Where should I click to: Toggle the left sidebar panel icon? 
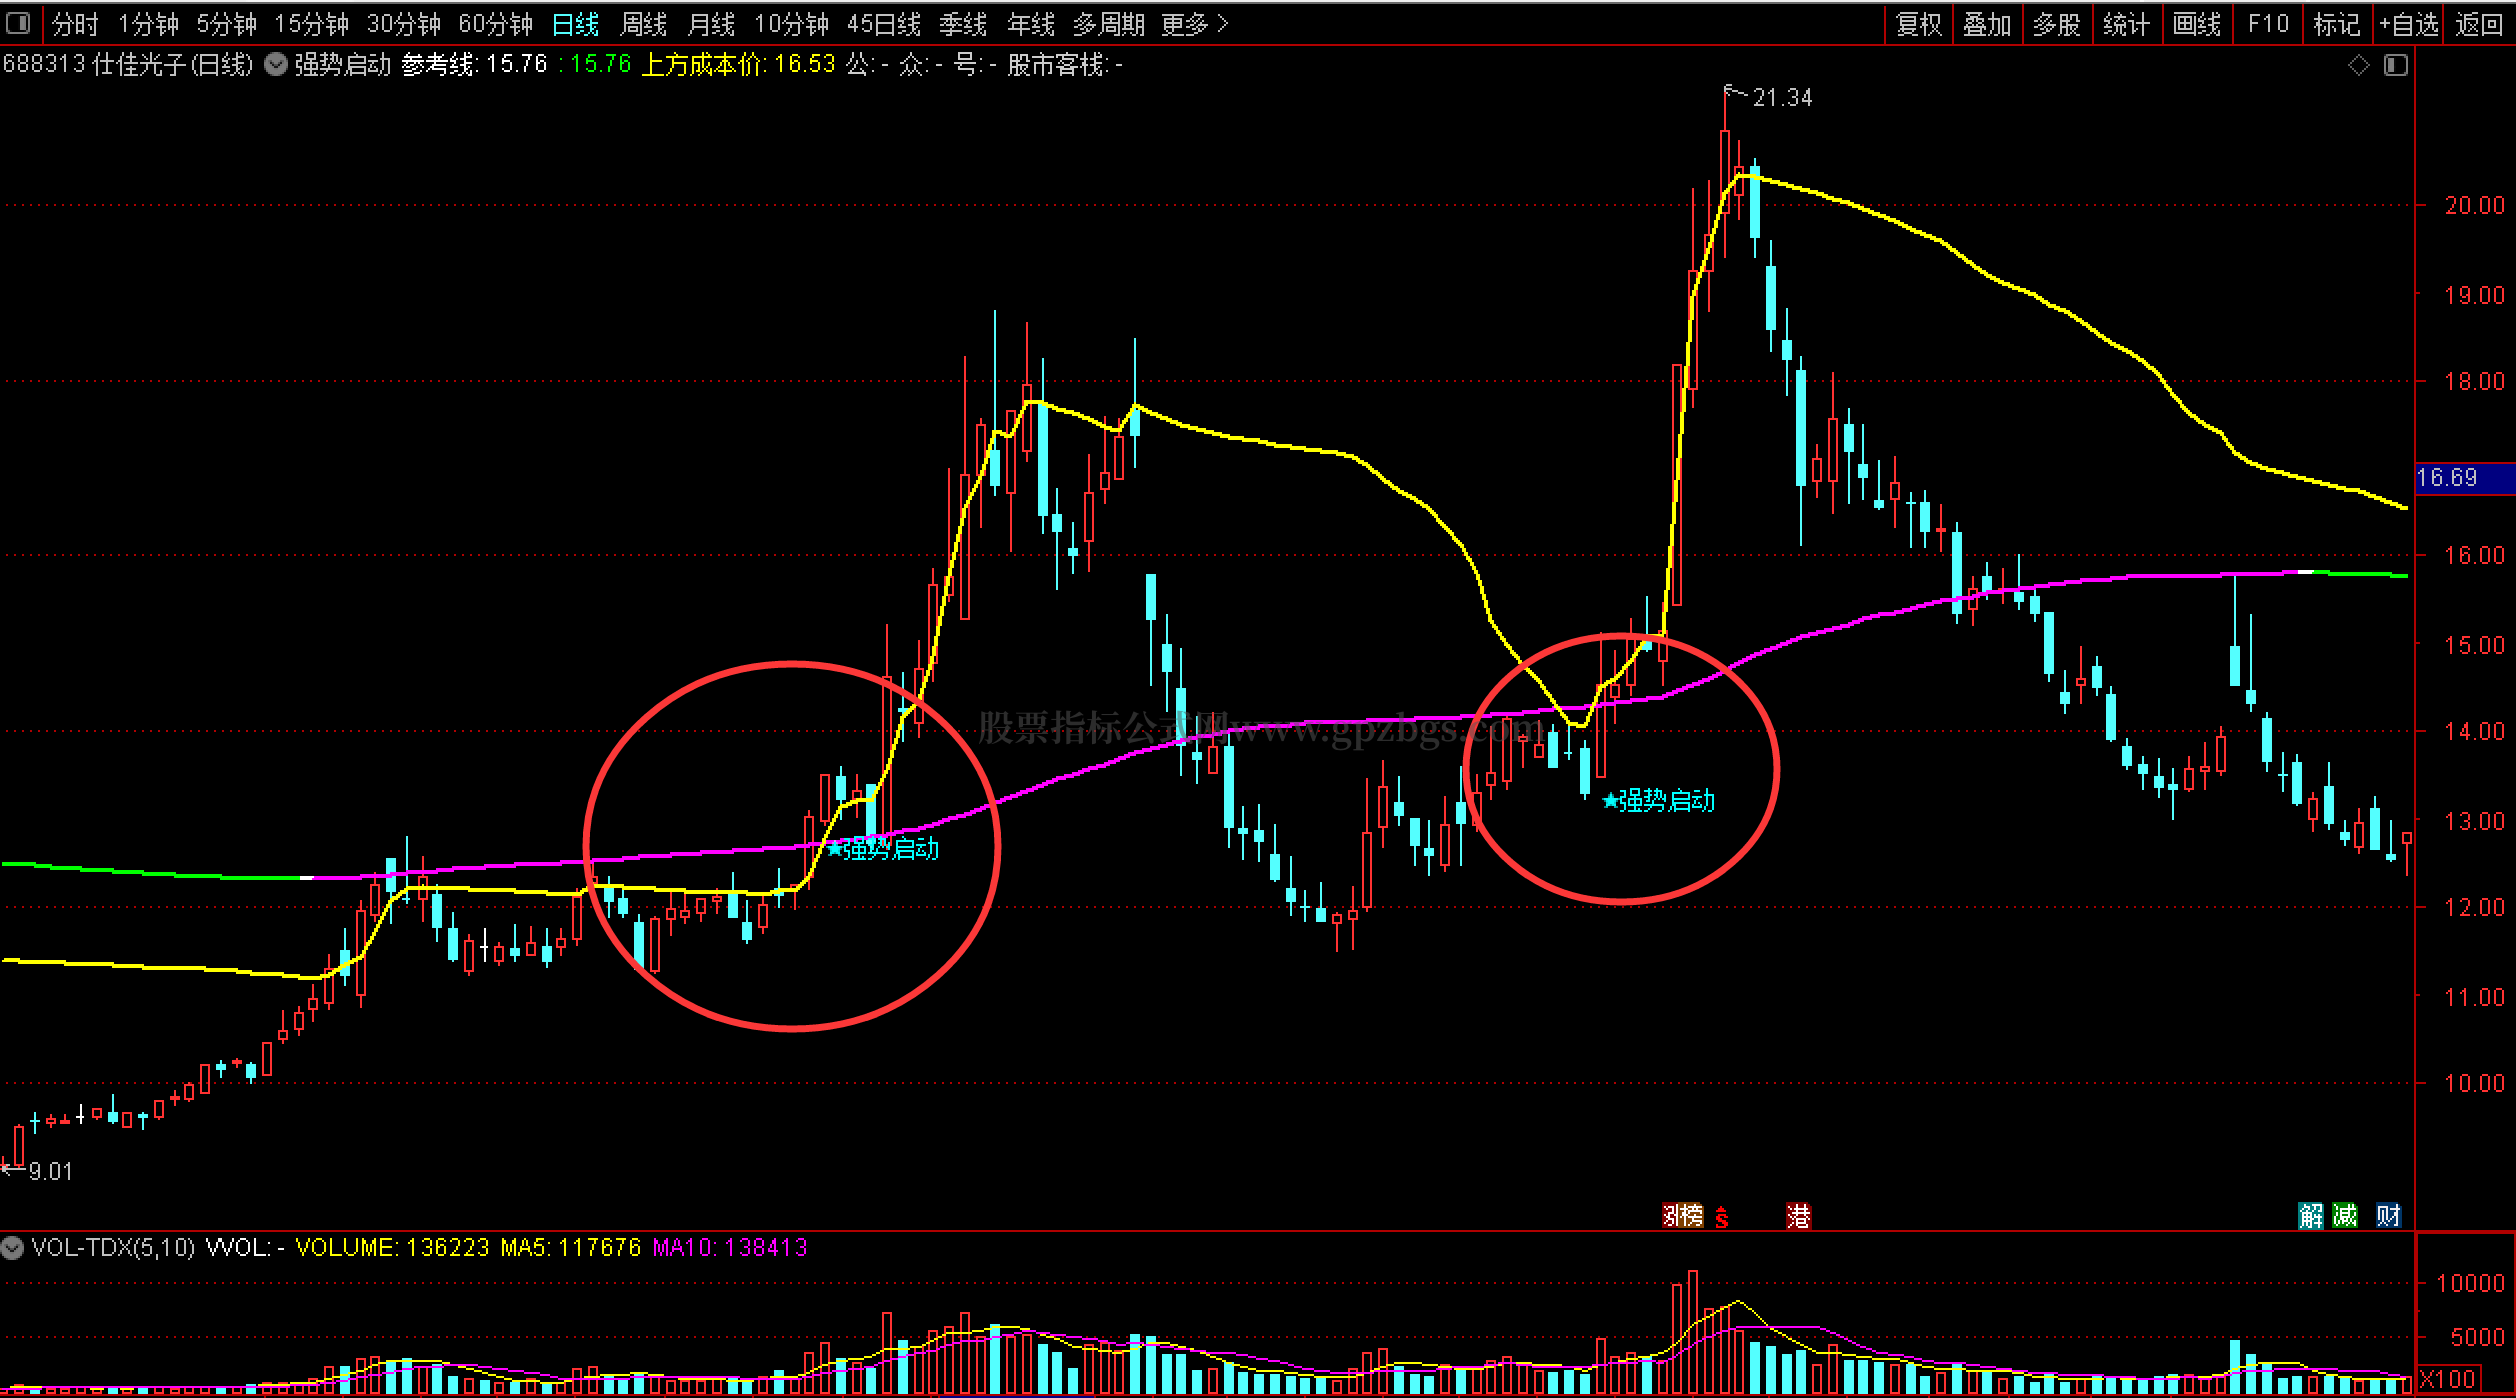[18, 22]
